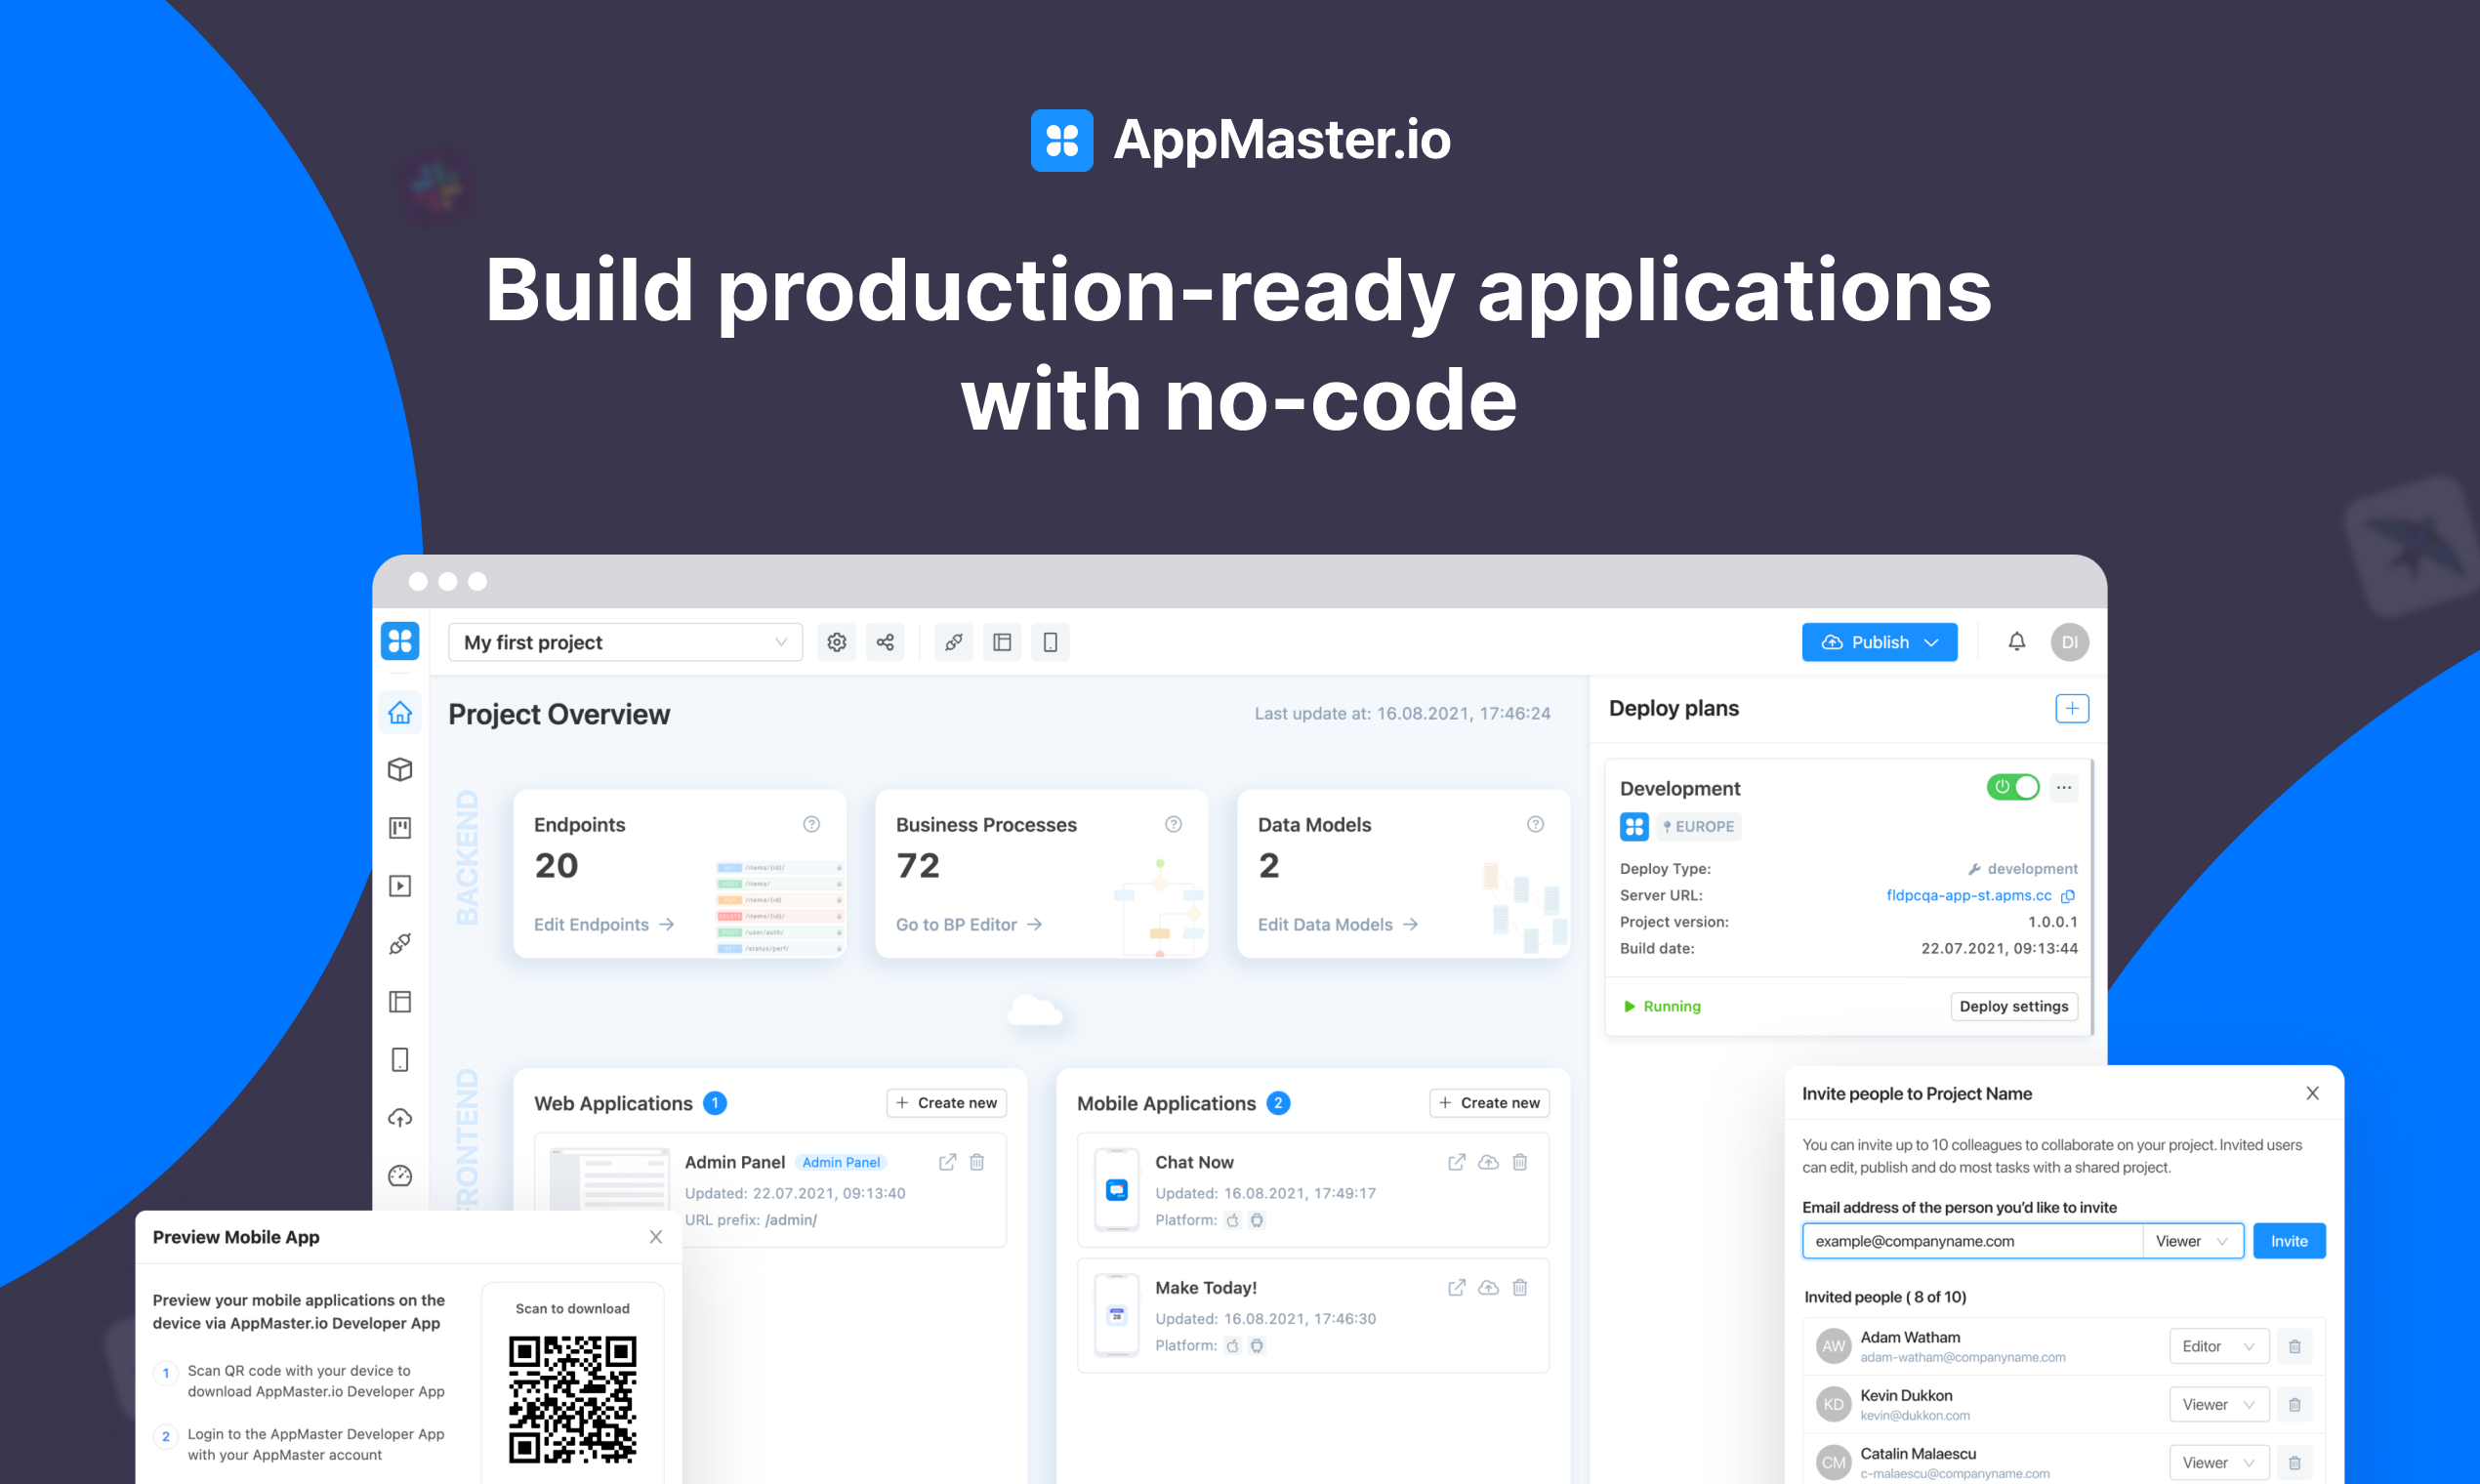Remove Kevin Dukkon from invited people

coord(2295,1404)
